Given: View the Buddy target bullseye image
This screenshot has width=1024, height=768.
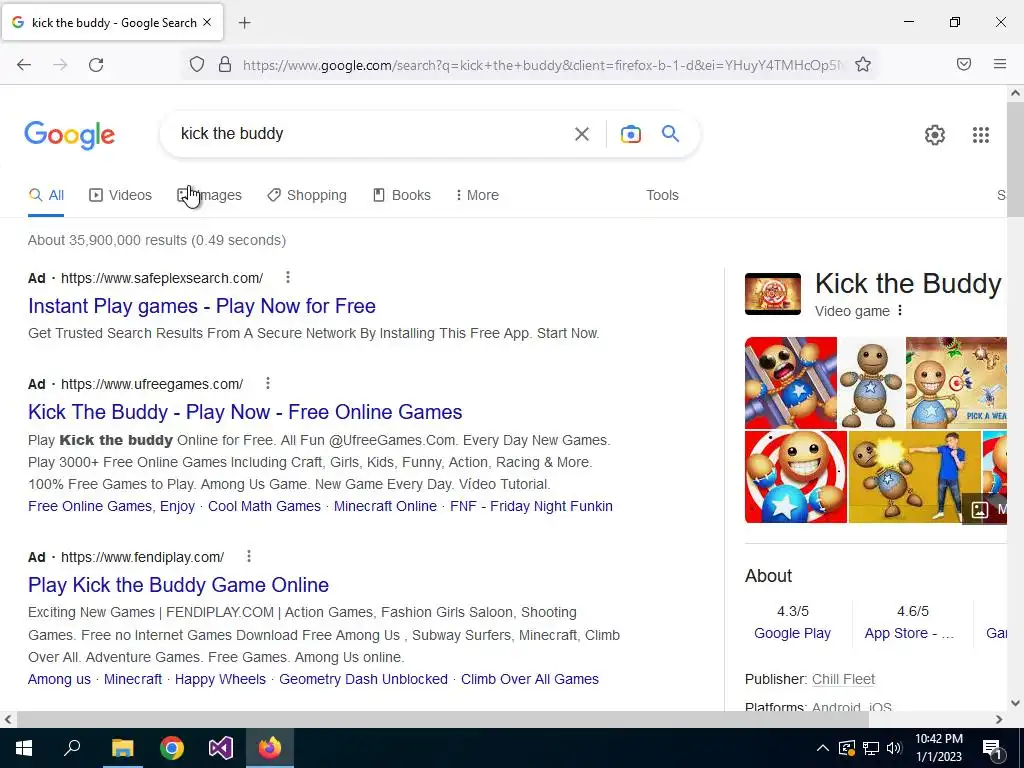Looking at the screenshot, I should pyautogui.click(x=795, y=477).
